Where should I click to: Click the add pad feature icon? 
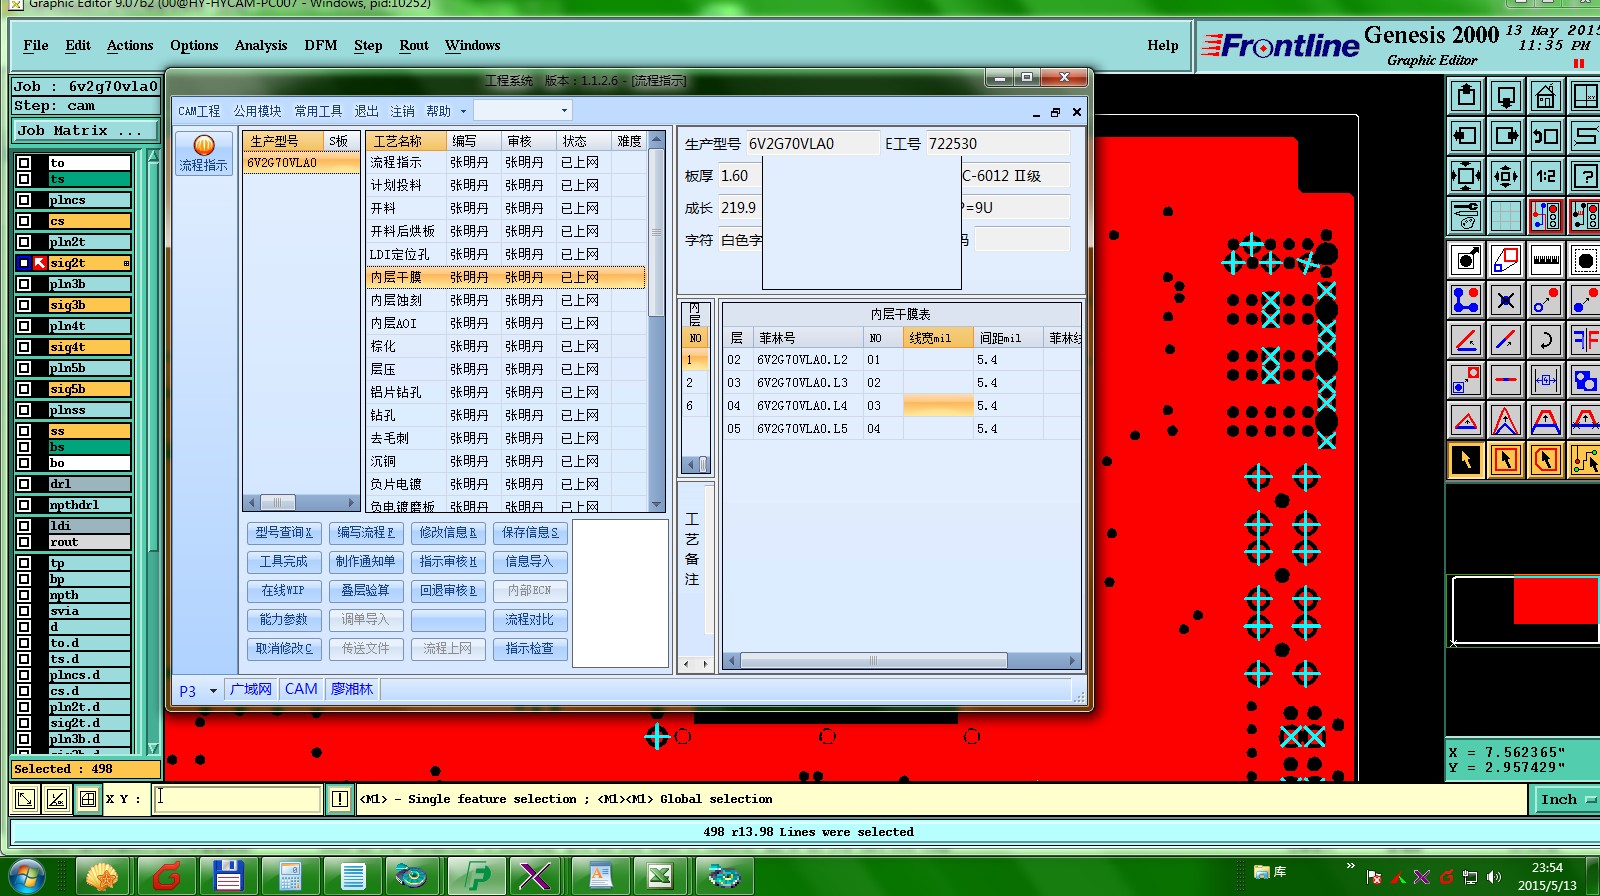point(1465,260)
